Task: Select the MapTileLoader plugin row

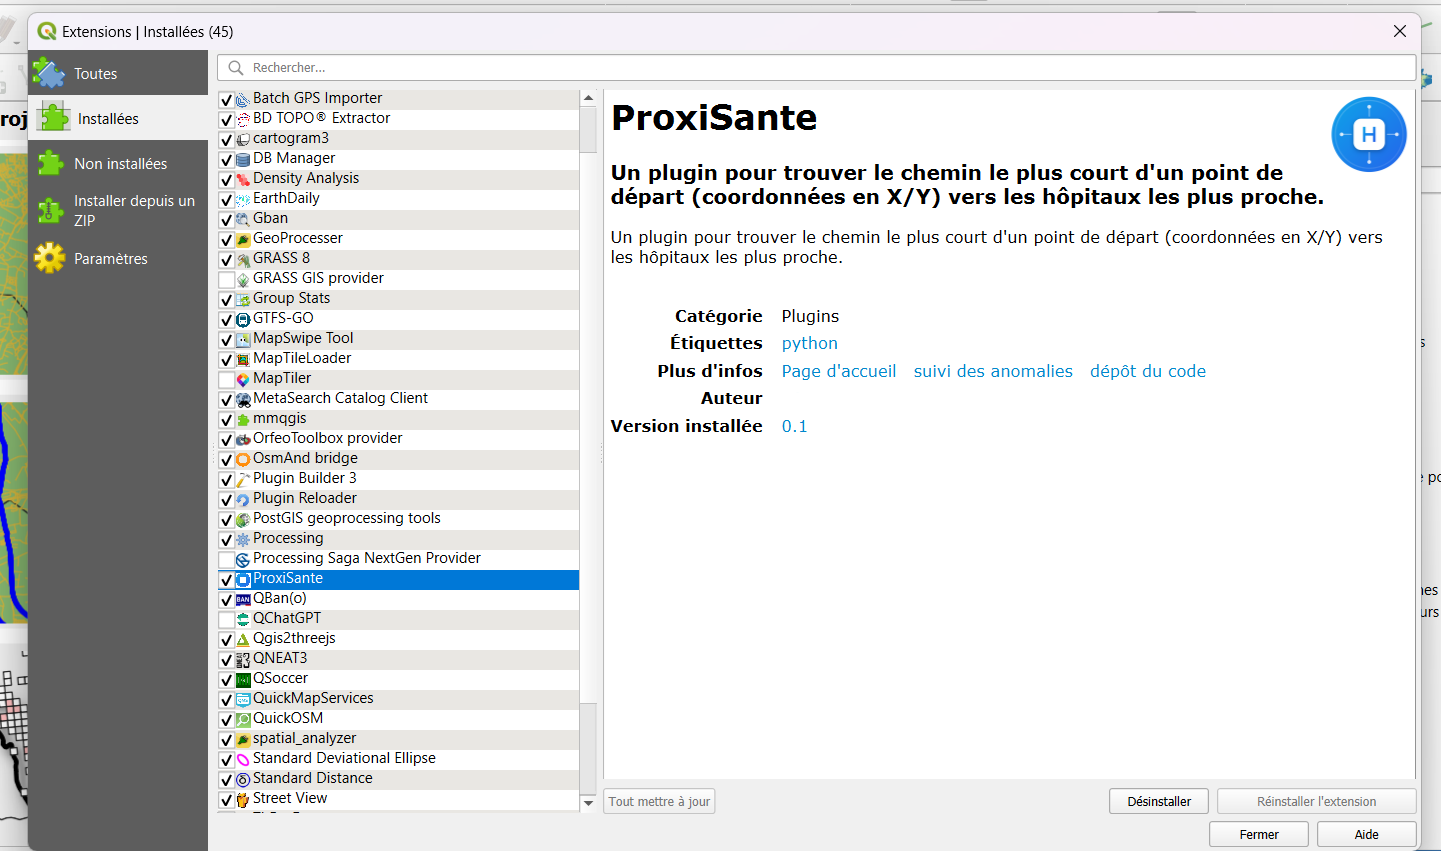Action: click(398, 358)
